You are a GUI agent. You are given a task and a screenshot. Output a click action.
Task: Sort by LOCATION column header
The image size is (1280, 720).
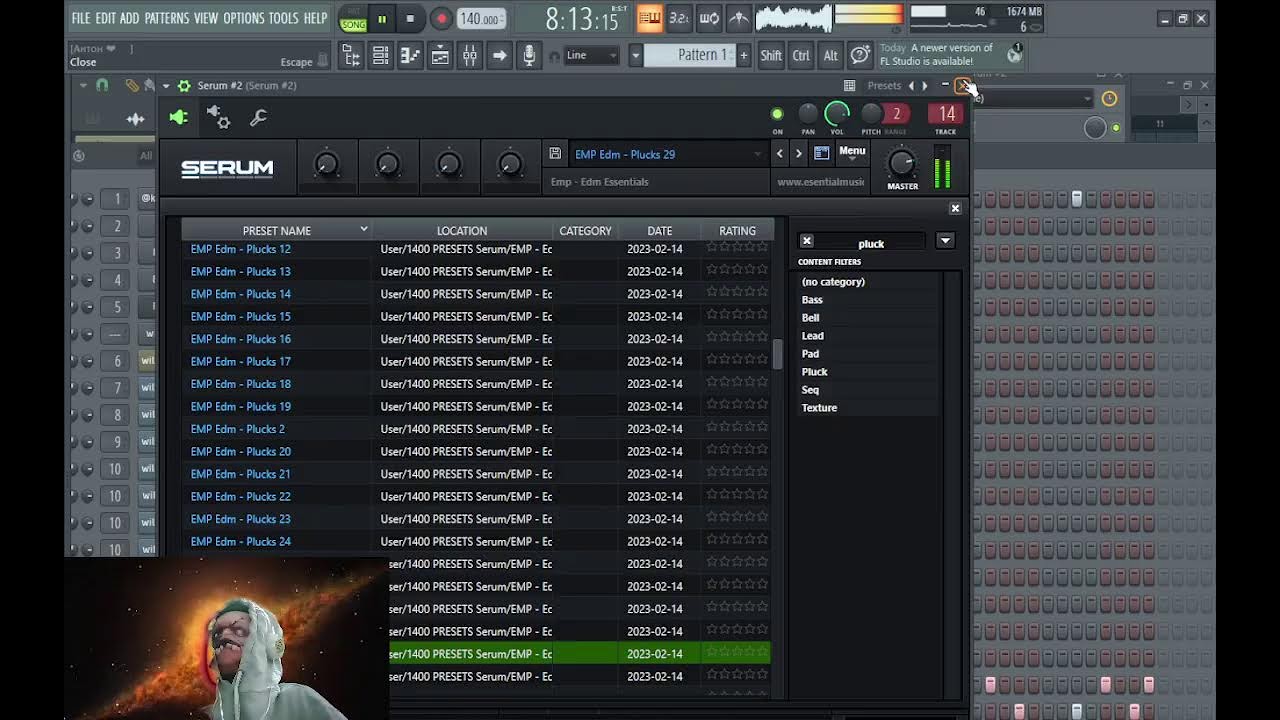462,231
